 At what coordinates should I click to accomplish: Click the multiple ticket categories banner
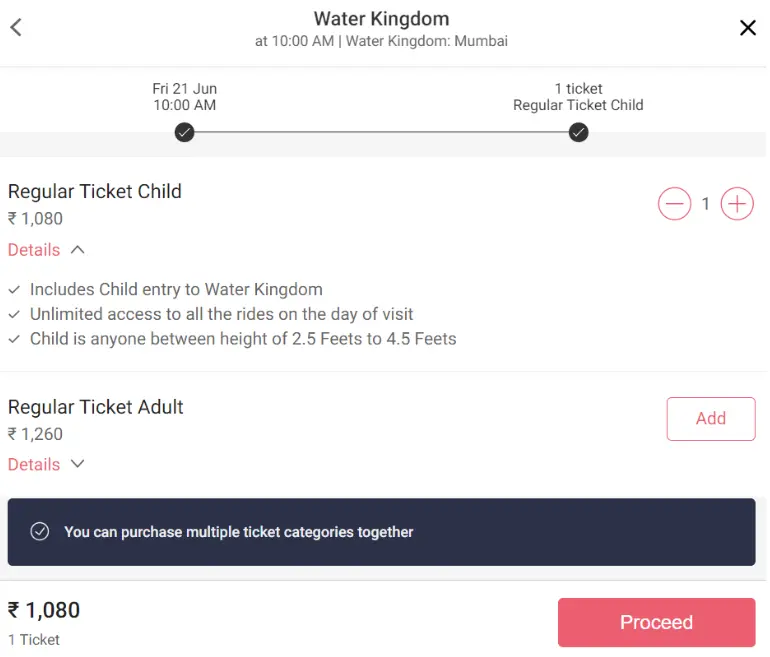(381, 532)
